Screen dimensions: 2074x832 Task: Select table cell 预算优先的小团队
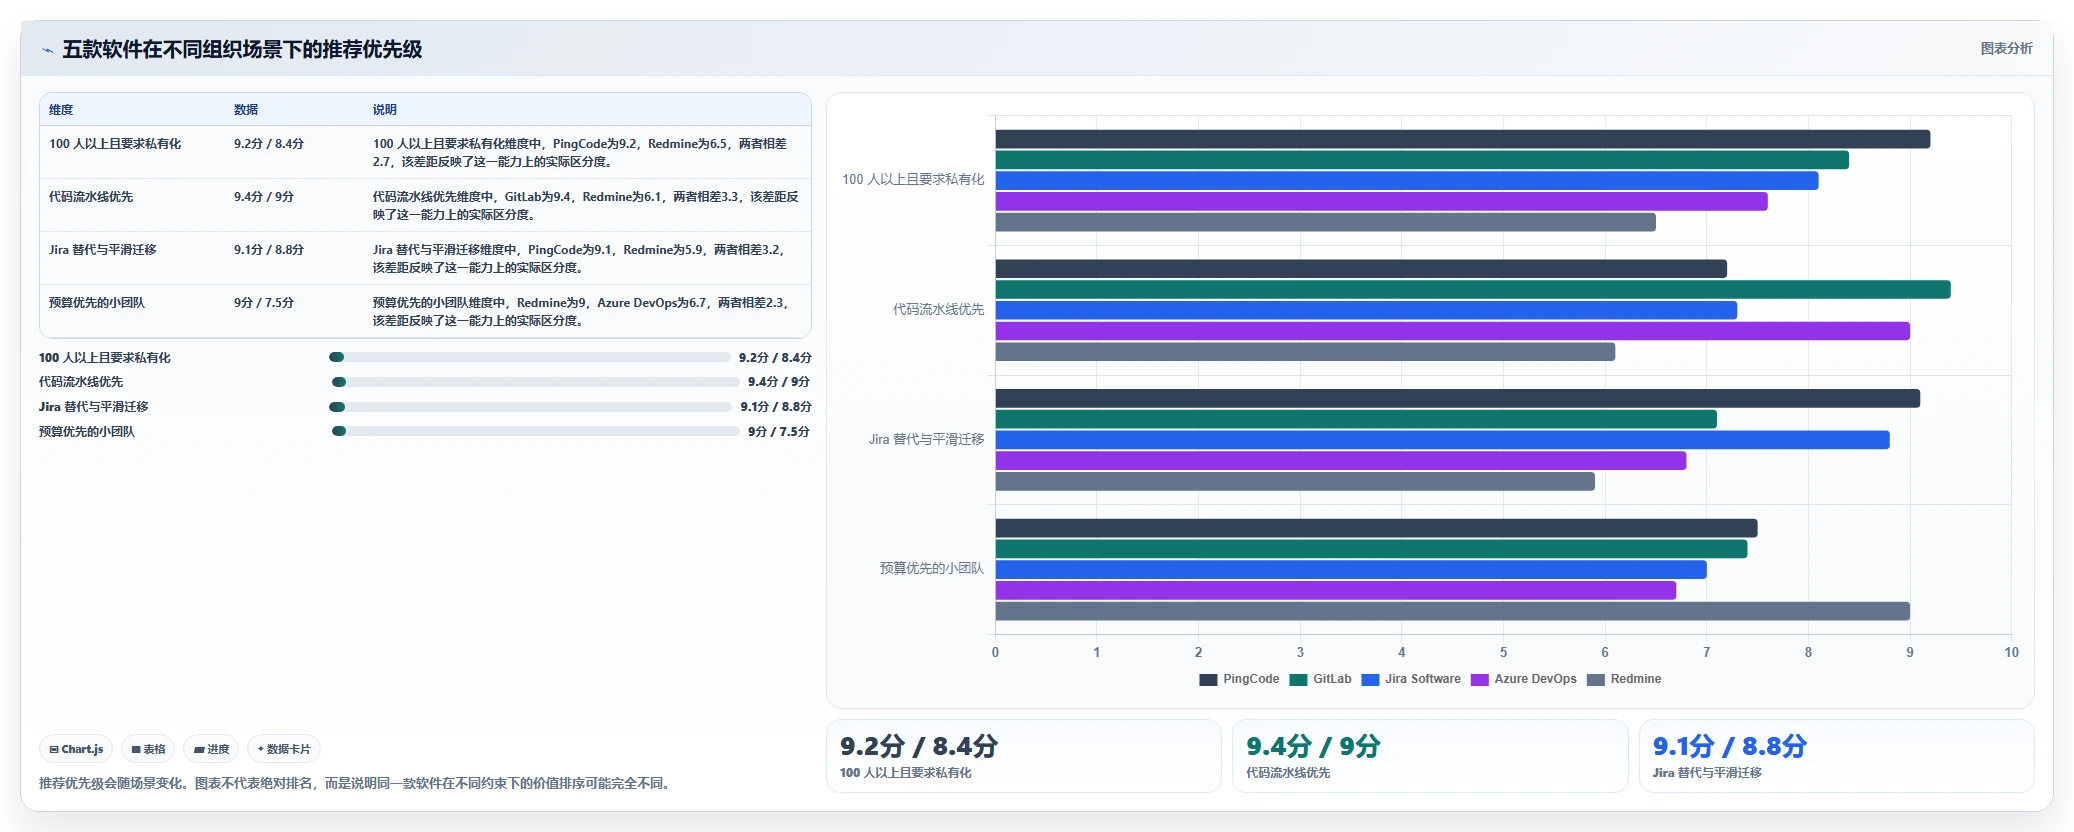pos(97,303)
